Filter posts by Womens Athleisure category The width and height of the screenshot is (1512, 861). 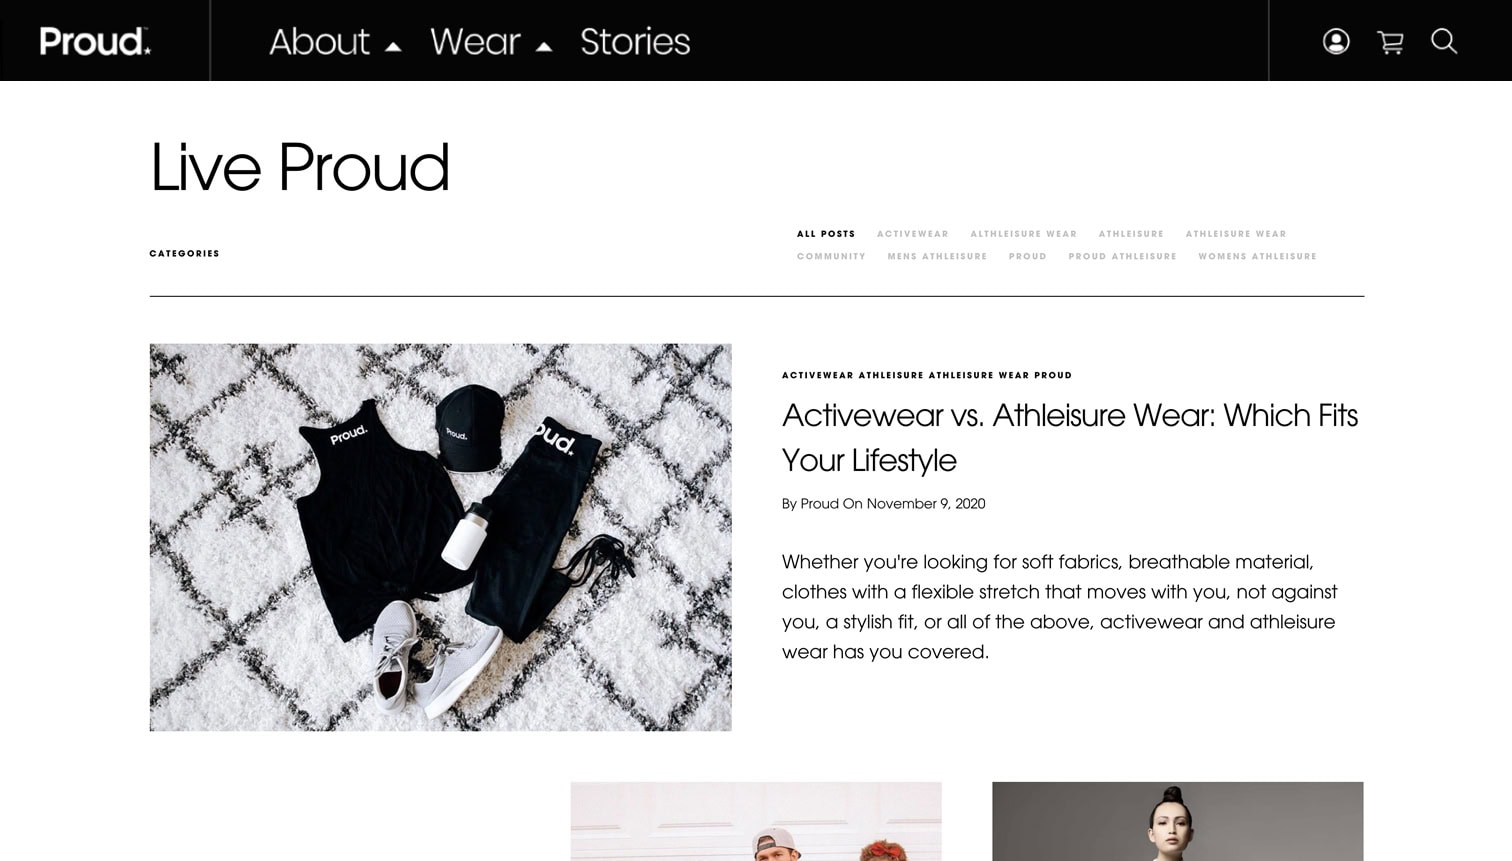pos(1257,257)
